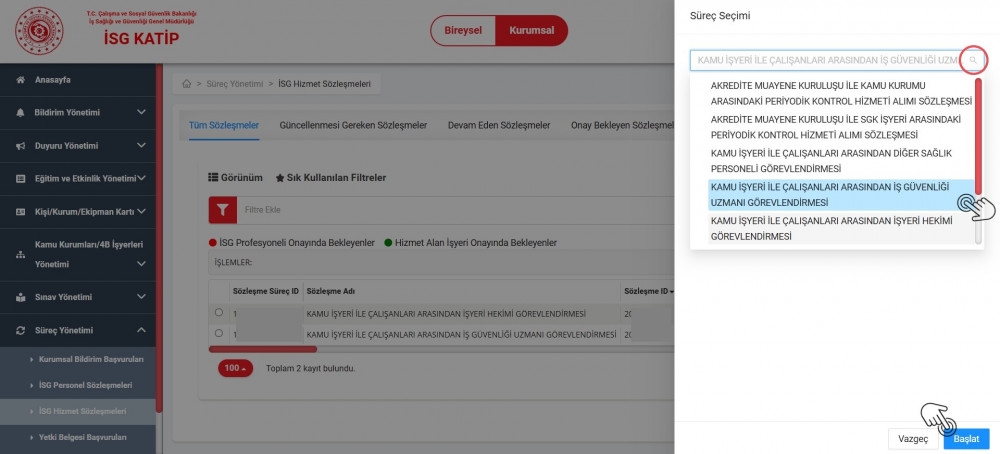Click the Sınav Yönetimi icon
Viewport: 1000px width, 454px height.
[x=20, y=297]
